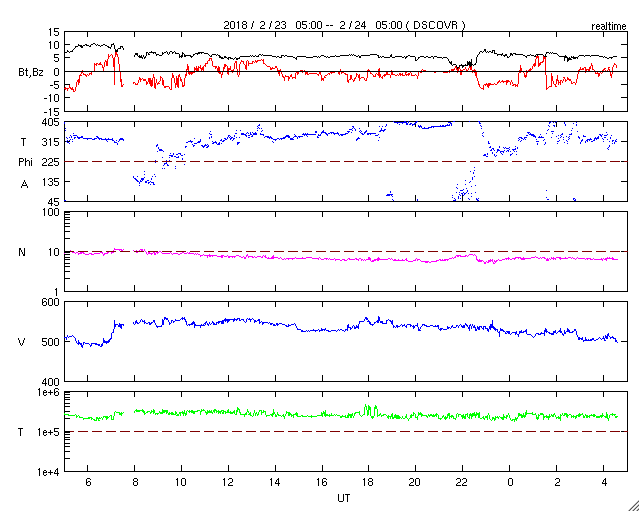The height and width of the screenshot is (512, 640).
Task: Click the '400' tick on the V axis
Action: pos(51,382)
